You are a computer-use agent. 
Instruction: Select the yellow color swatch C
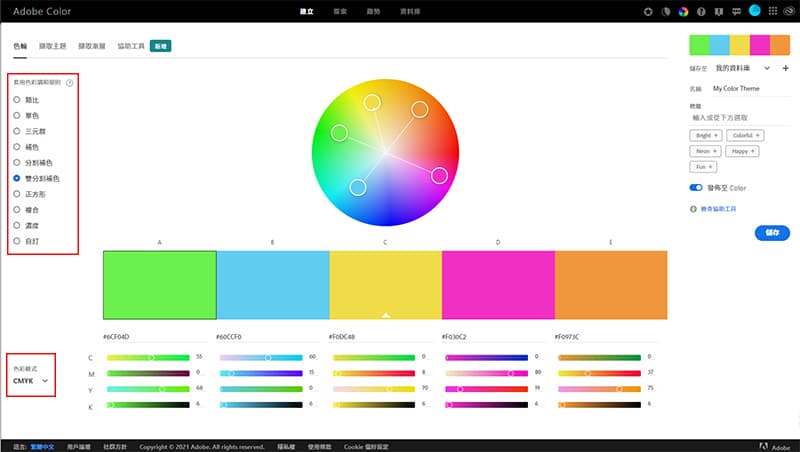click(386, 285)
